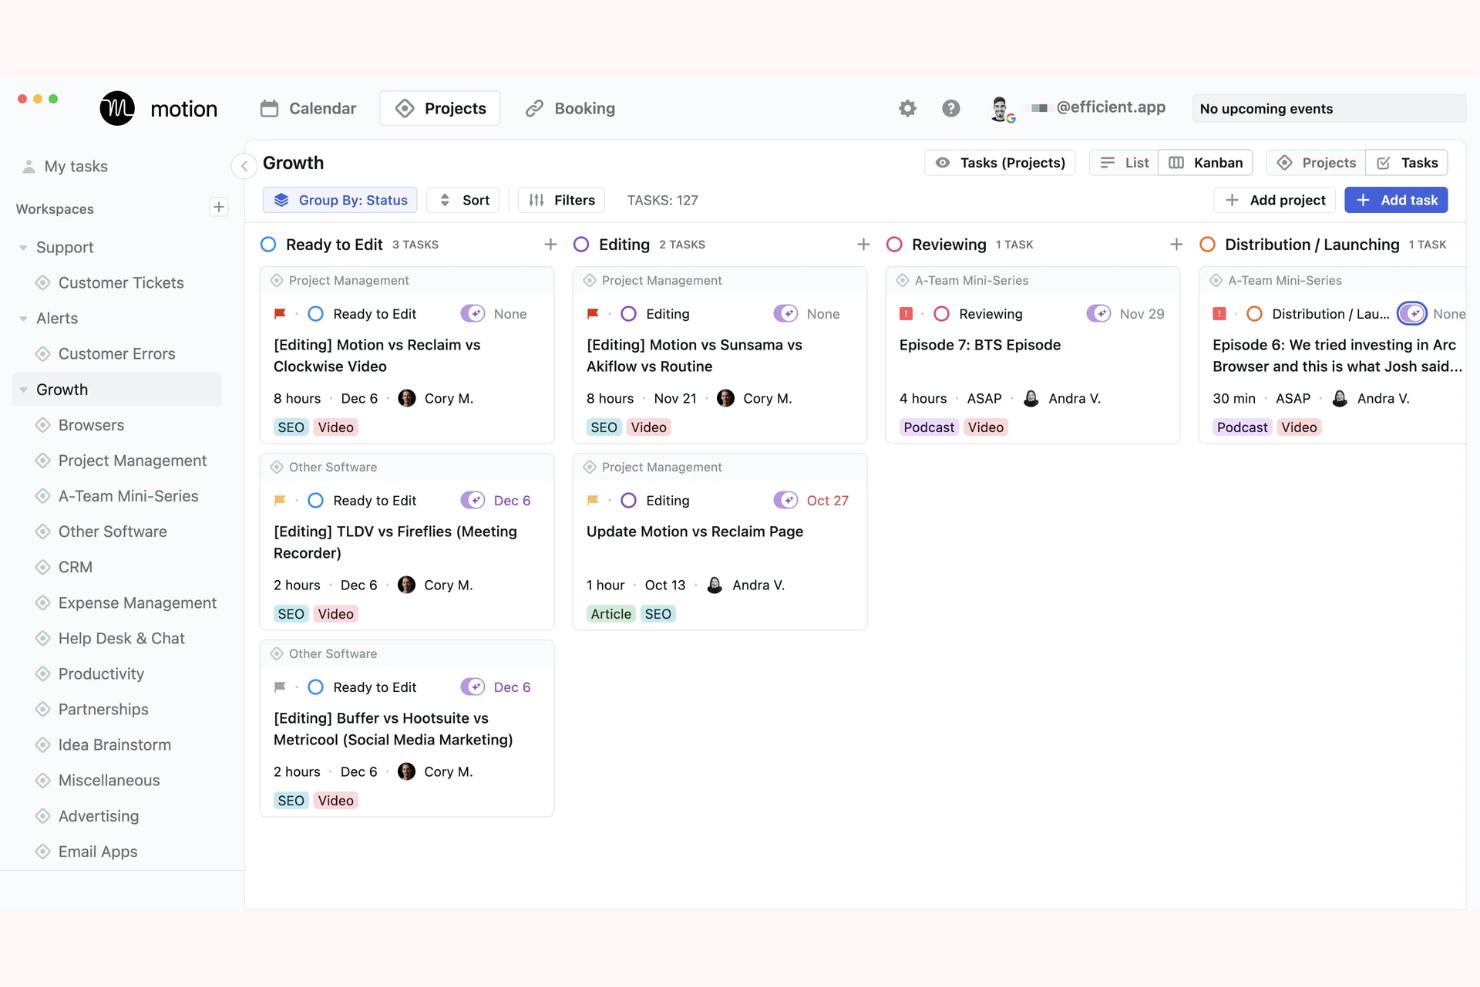The height and width of the screenshot is (987, 1480).
Task: Mark Episode 7 BTS Episode status circle
Action: point(941,314)
